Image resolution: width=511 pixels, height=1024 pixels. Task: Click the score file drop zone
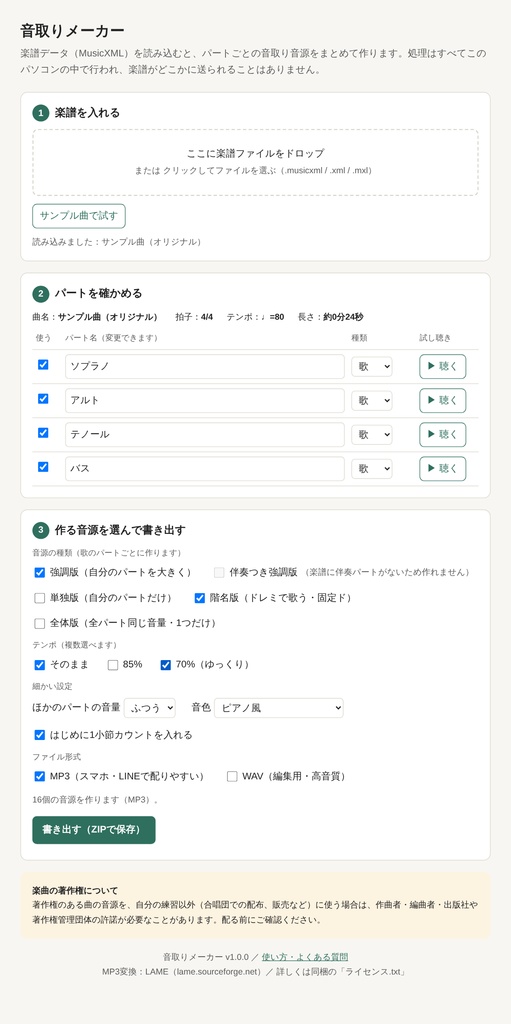[256, 162]
